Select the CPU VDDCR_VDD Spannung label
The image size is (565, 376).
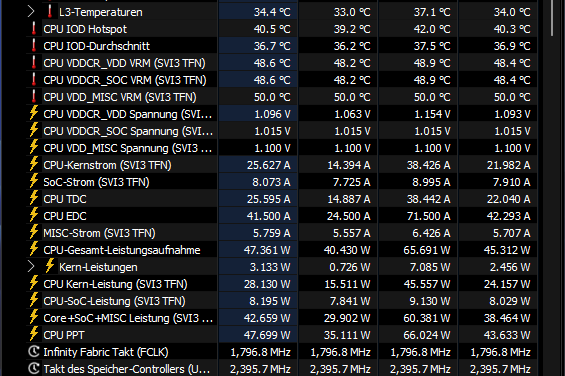pos(128,114)
